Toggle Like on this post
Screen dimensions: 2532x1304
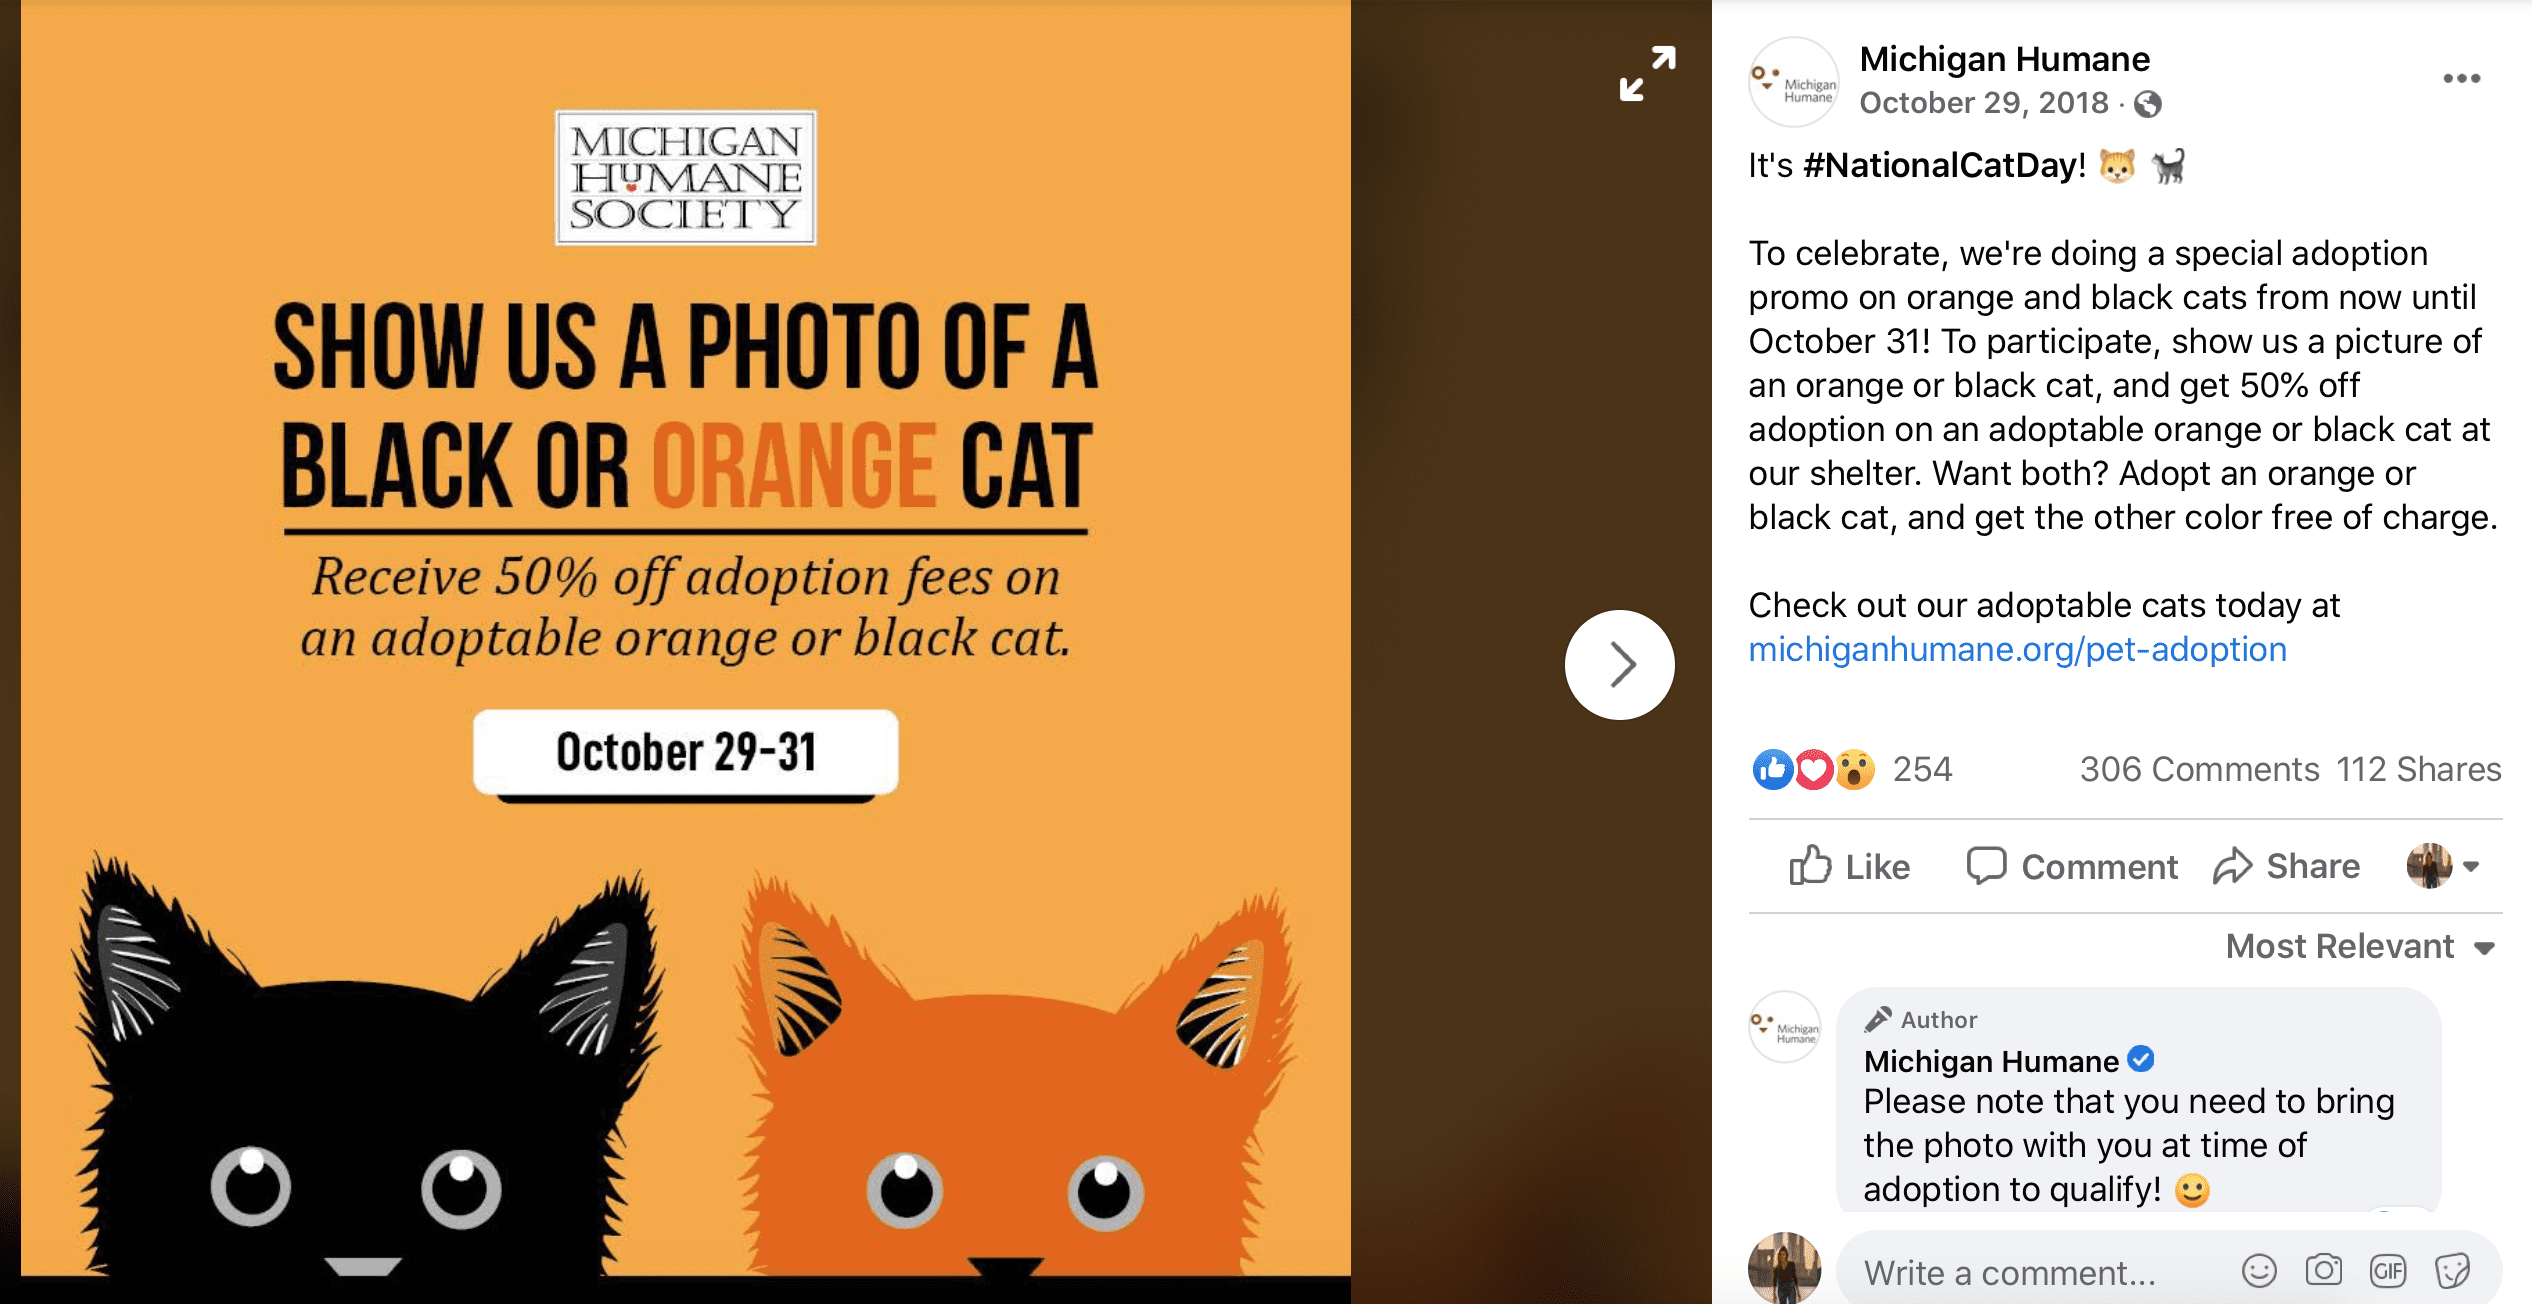(x=1849, y=866)
